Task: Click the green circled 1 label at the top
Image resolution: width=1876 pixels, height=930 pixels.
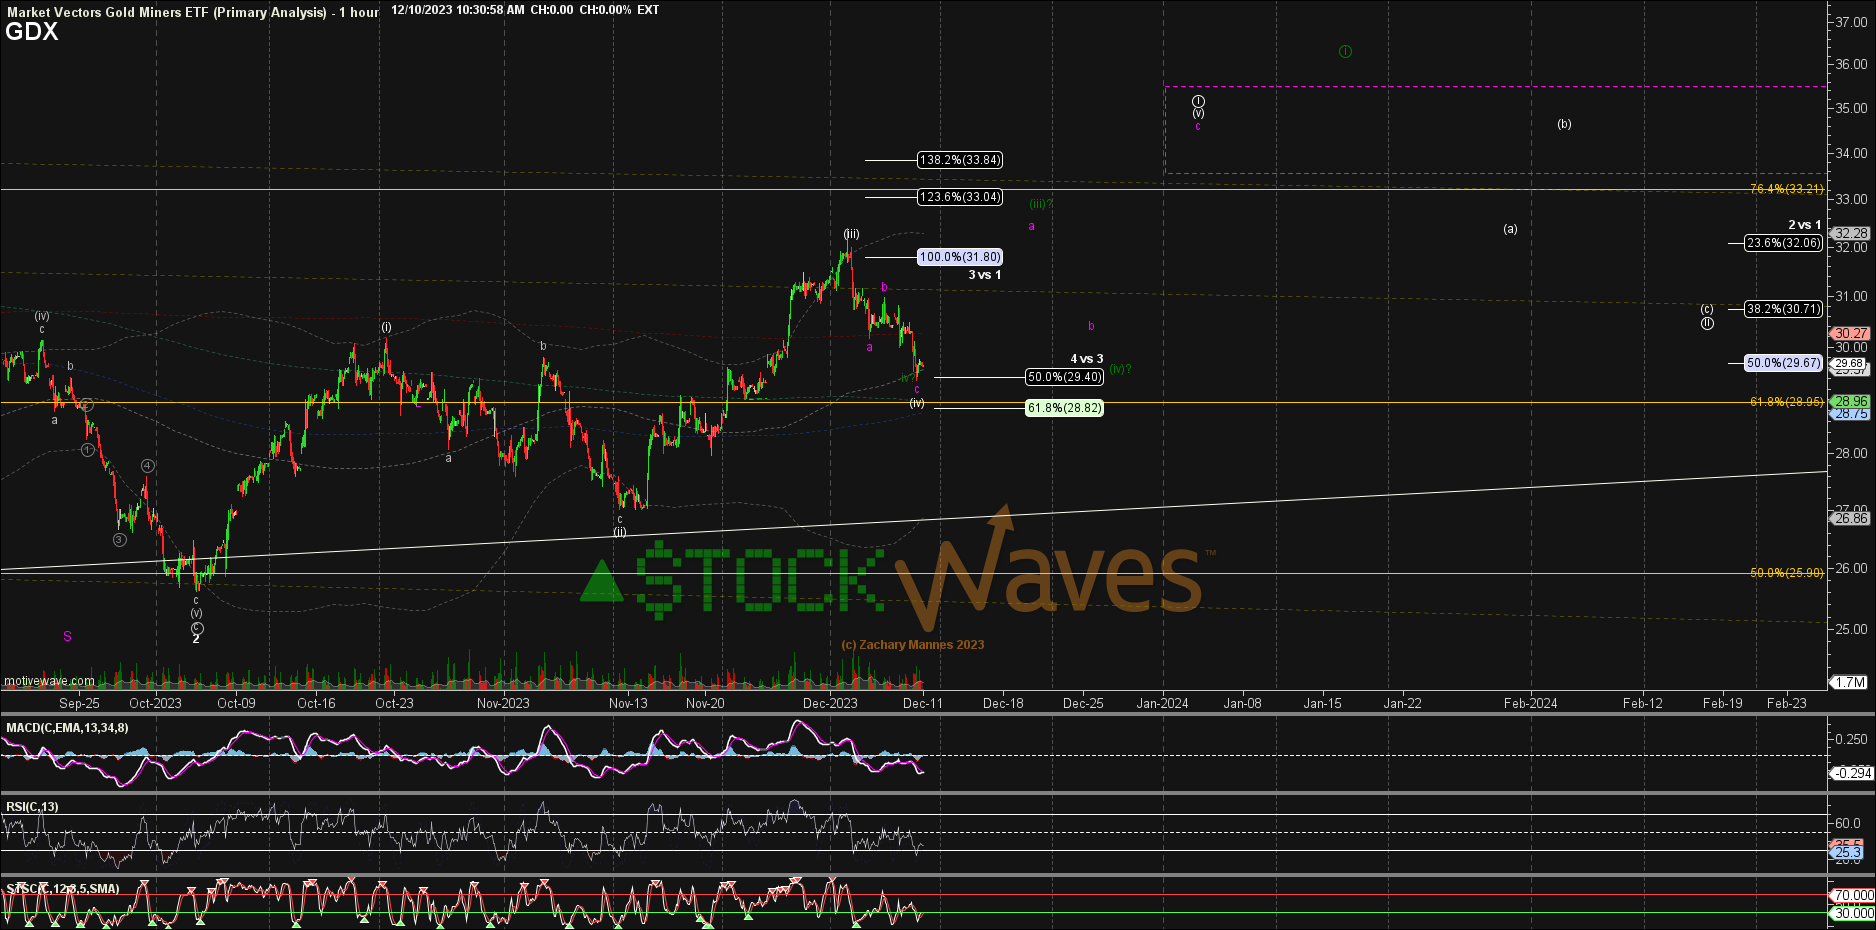Action: click(1345, 51)
